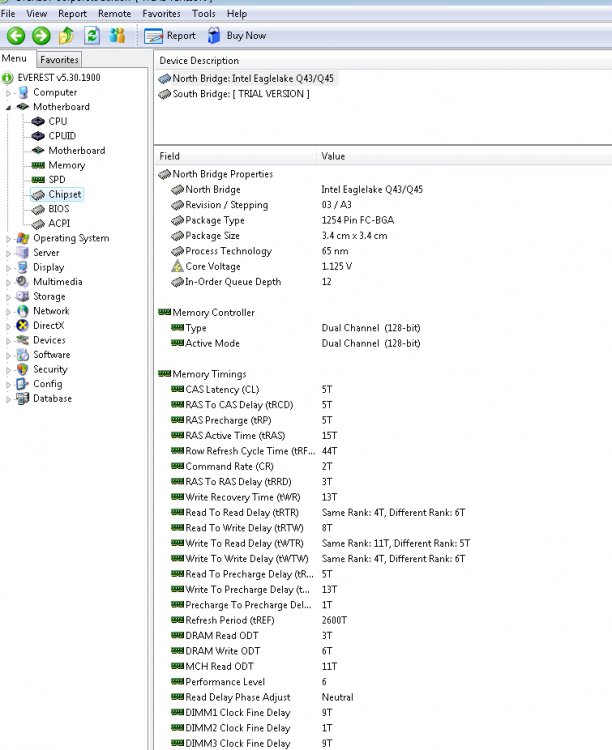Open the Tools menu

click(204, 14)
